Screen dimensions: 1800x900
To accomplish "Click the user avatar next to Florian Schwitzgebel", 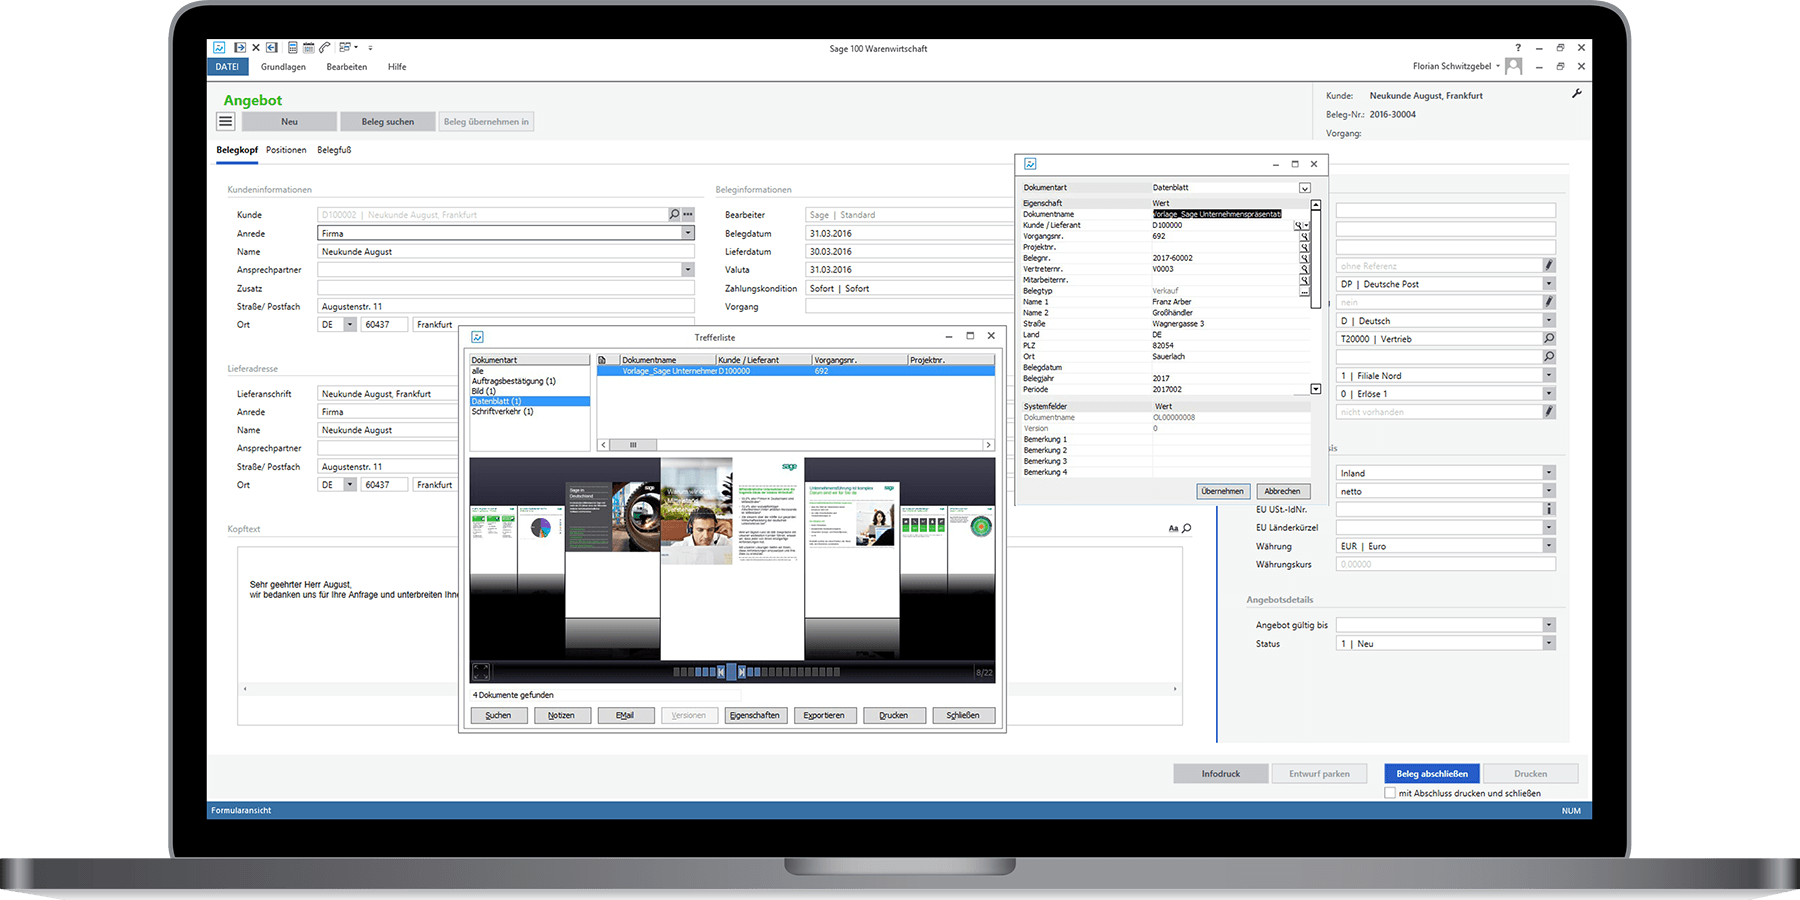I will pyautogui.click(x=1514, y=66).
